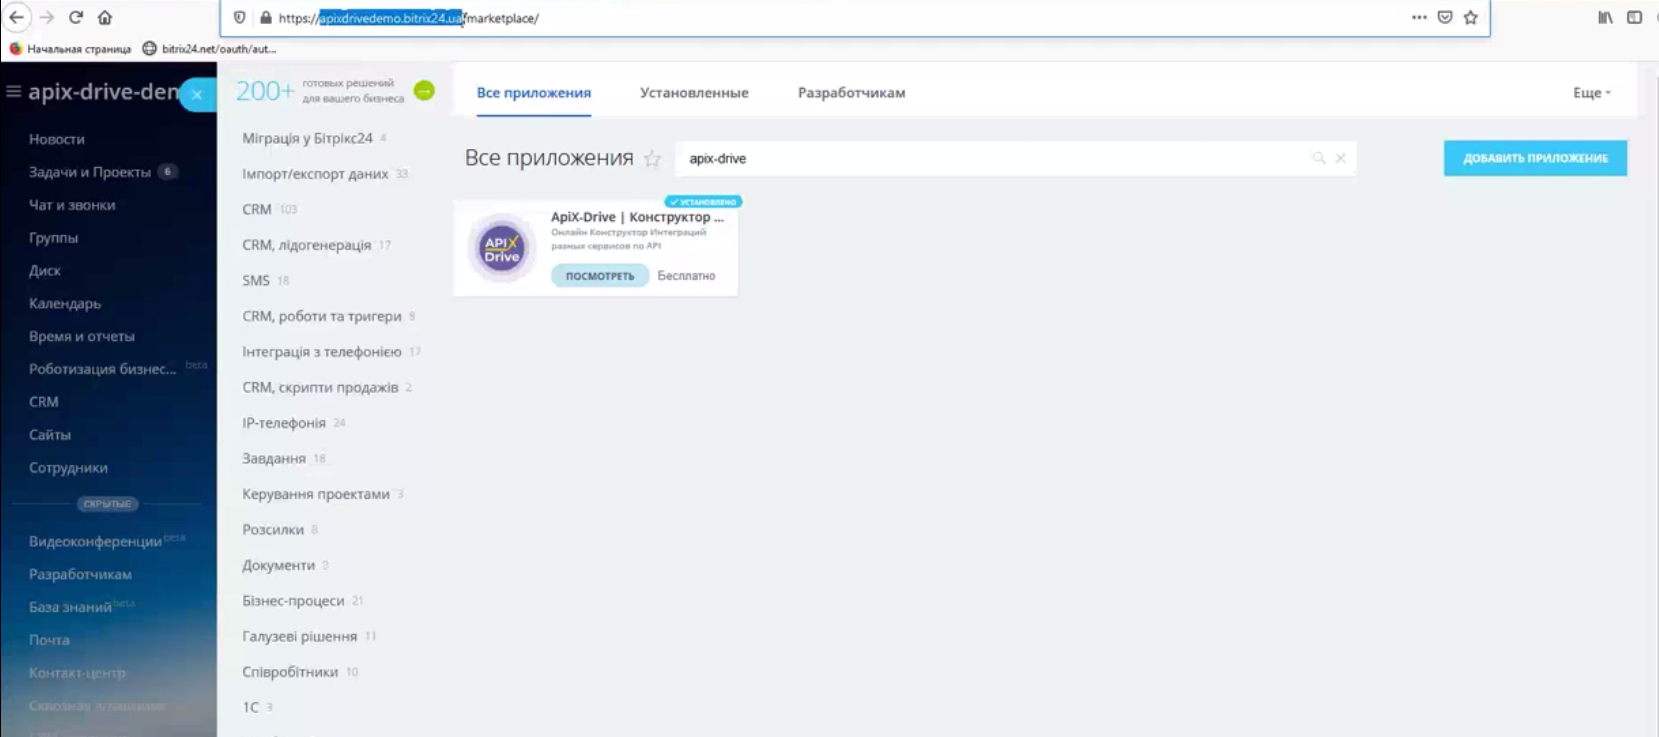Click the tracking protection shield icon
Screen dimensions: 1659x737
coord(240,17)
